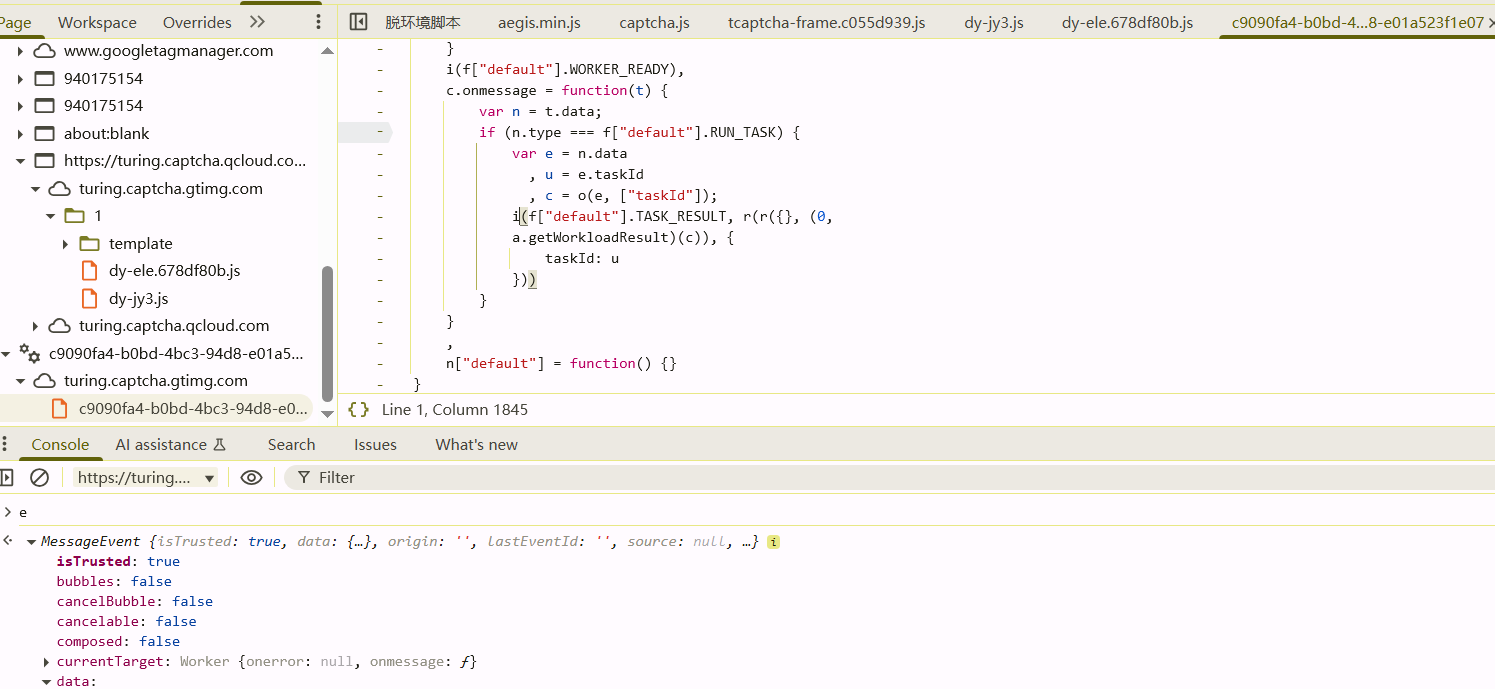The image size is (1495, 689).
Task: Open the JavaScript context dropdown
Action: pyautogui.click(x=145, y=478)
